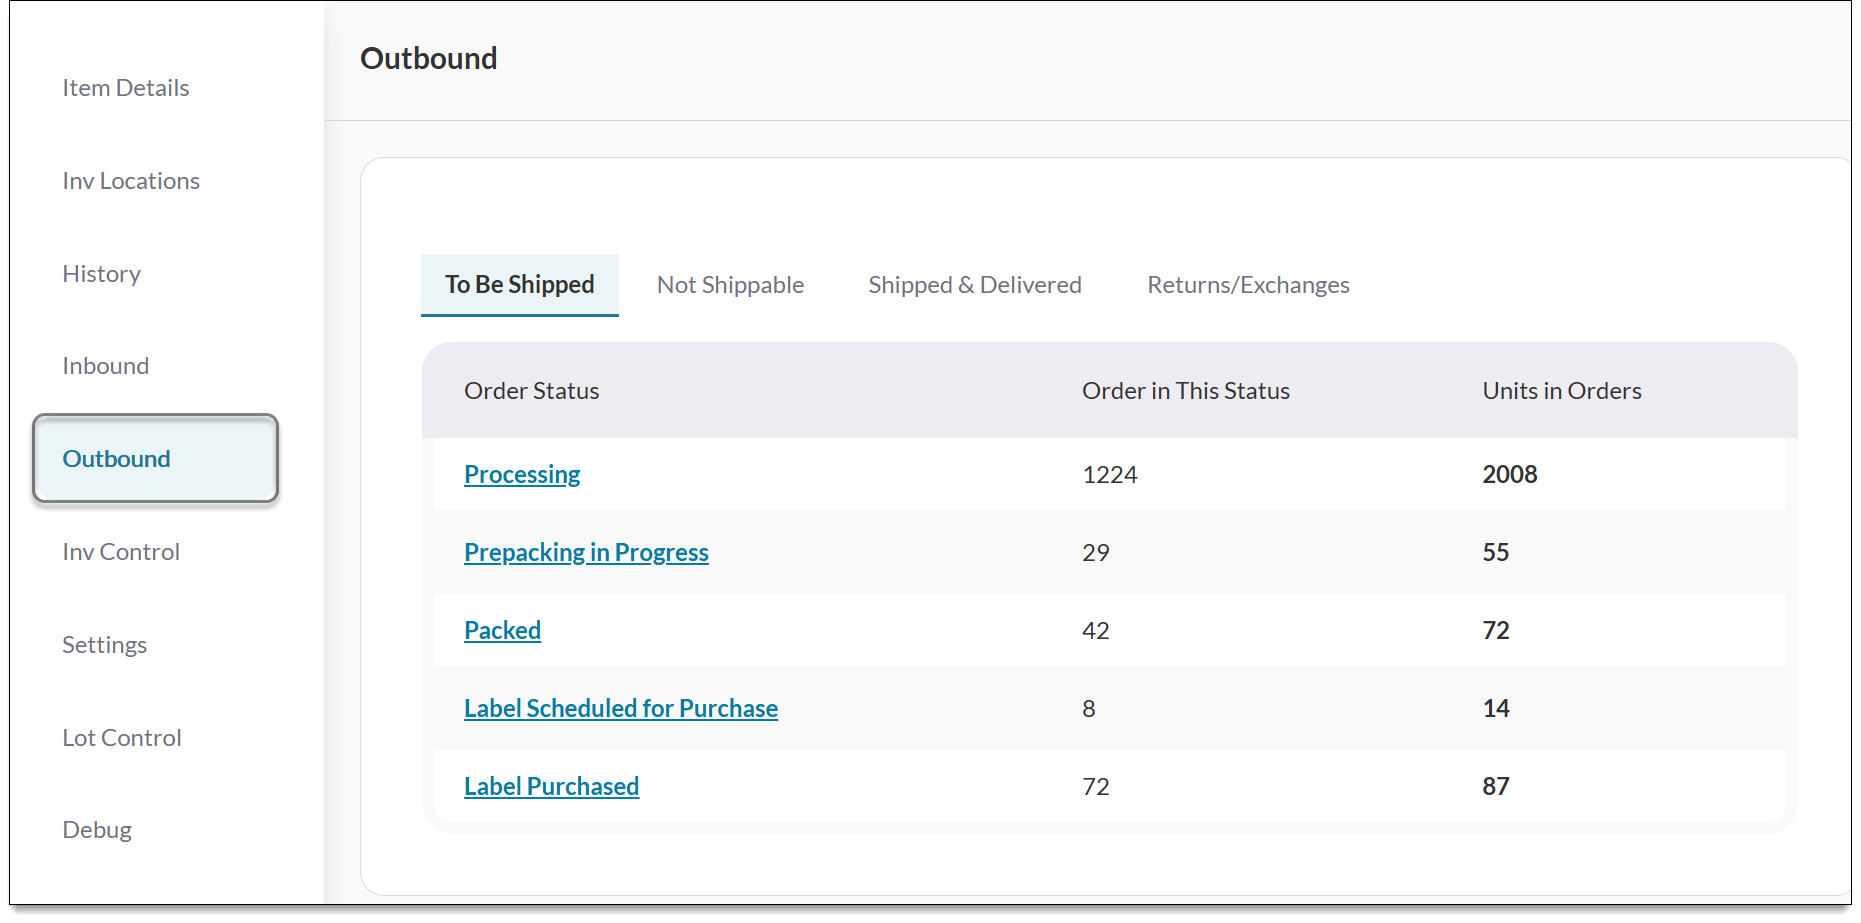Image resolution: width=1861 pixels, height=923 pixels.
Task: Open Settings in the left navigation
Action: tap(104, 645)
